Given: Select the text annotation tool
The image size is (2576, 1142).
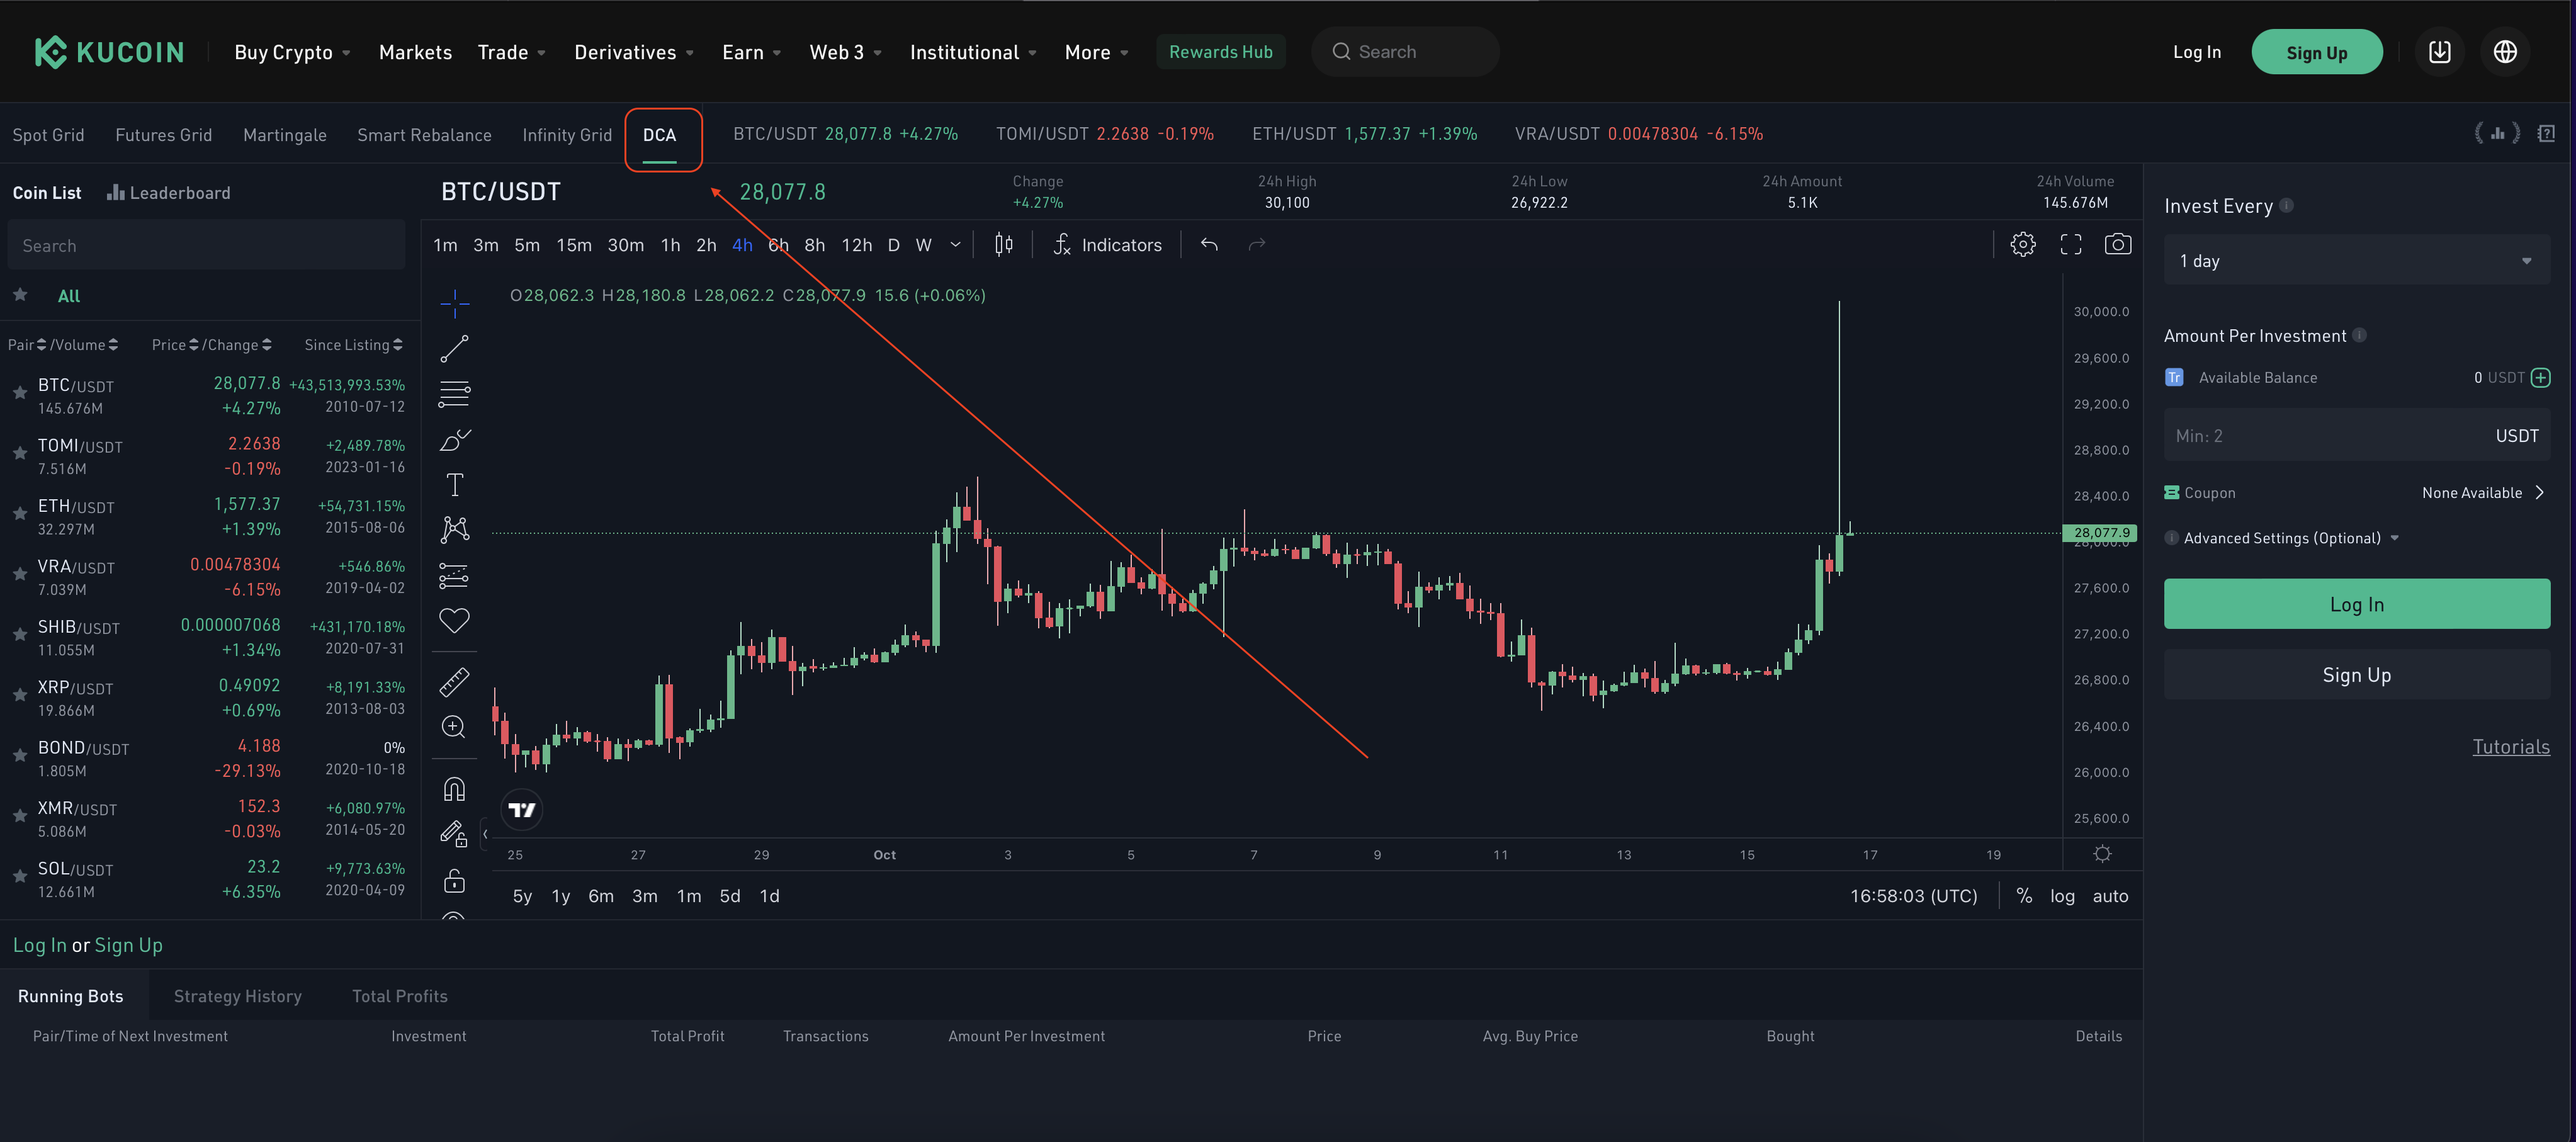Looking at the screenshot, I should point(454,485).
